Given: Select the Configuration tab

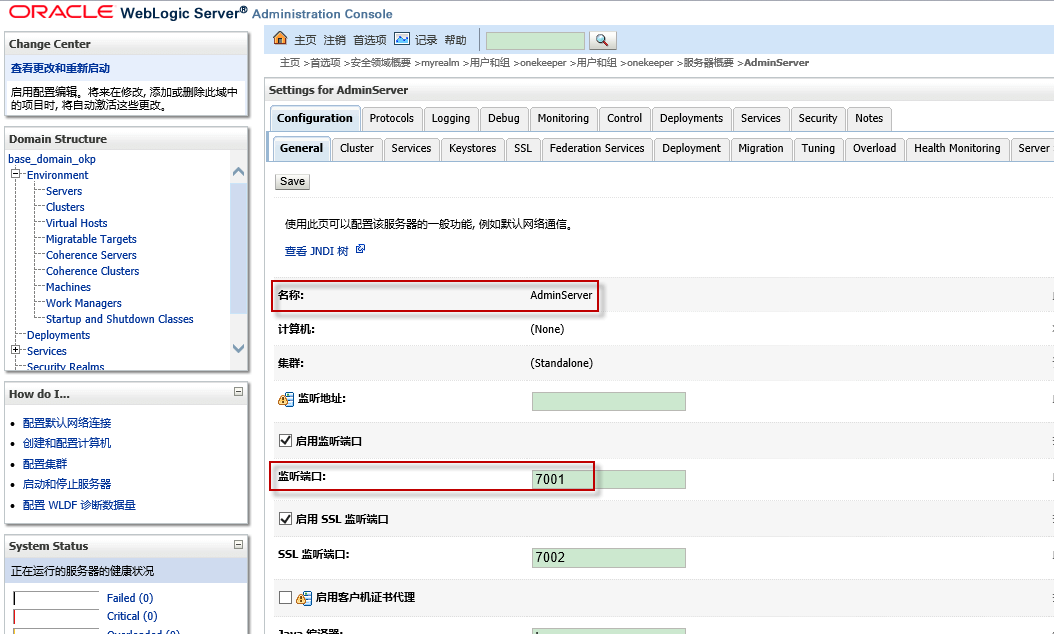Looking at the screenshot, I should (315, 118).
